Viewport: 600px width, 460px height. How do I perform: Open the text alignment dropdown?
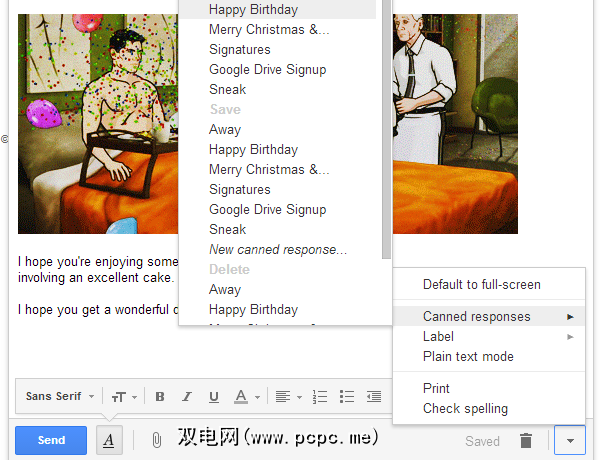click(x=289, y=396)
